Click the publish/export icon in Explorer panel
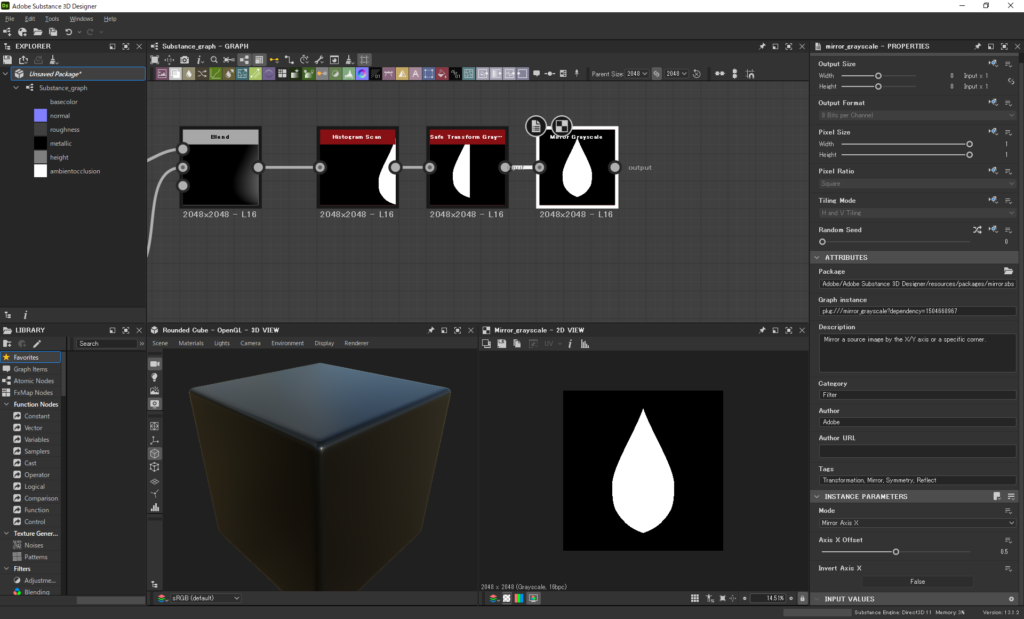1024x619 pixels. (x=24, y=59)
